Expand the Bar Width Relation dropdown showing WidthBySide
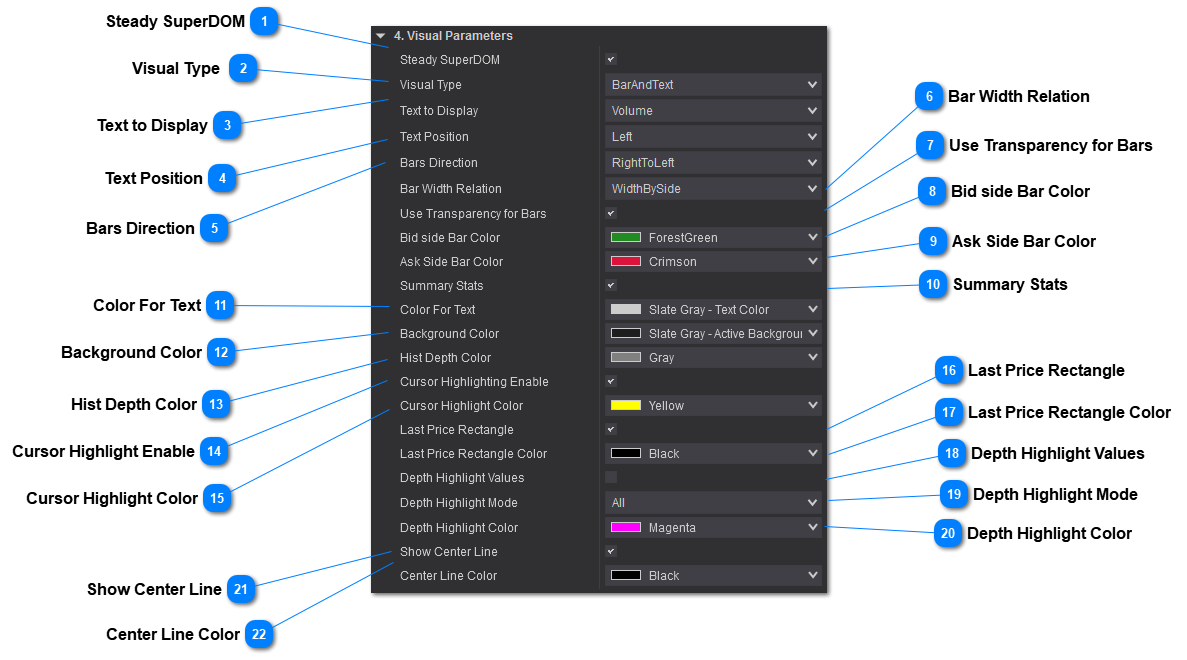The image size is (1187, 660). point(713,188)
